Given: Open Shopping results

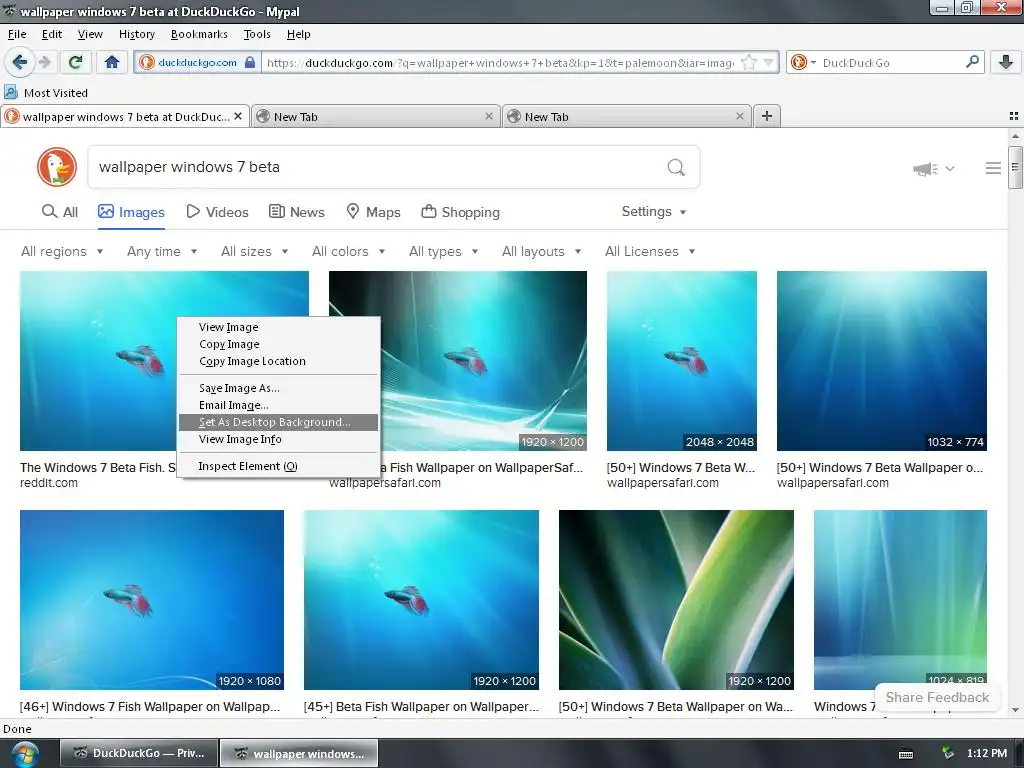Looking at the screenshot, I should [460, 212].
